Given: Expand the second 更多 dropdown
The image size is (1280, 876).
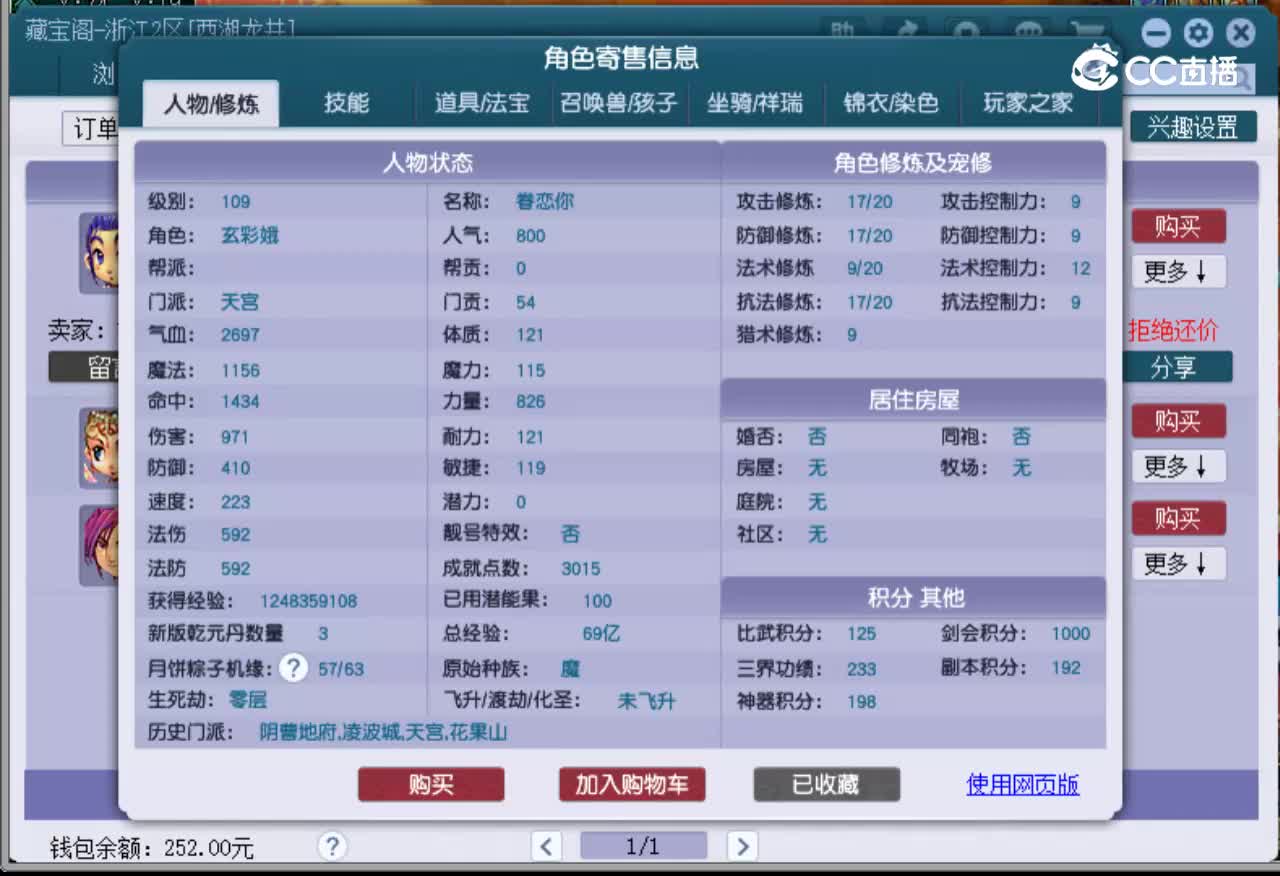Looking at the screenshot, I should coord(1178,467).
